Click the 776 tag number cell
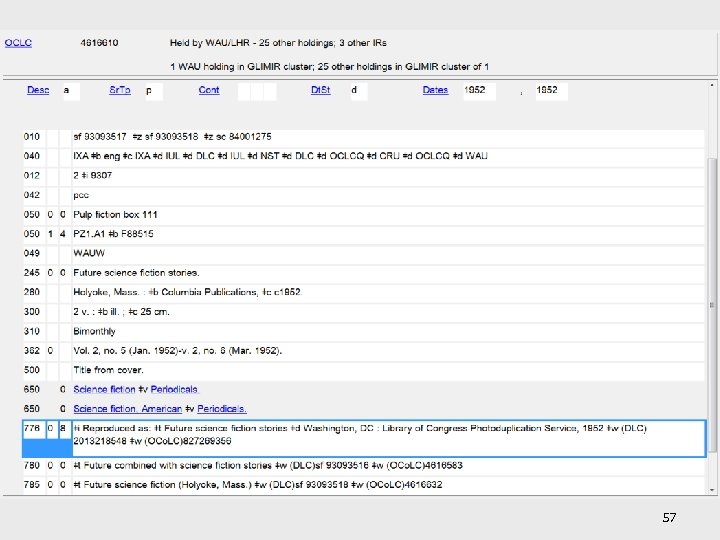 (x=32, y=428)
